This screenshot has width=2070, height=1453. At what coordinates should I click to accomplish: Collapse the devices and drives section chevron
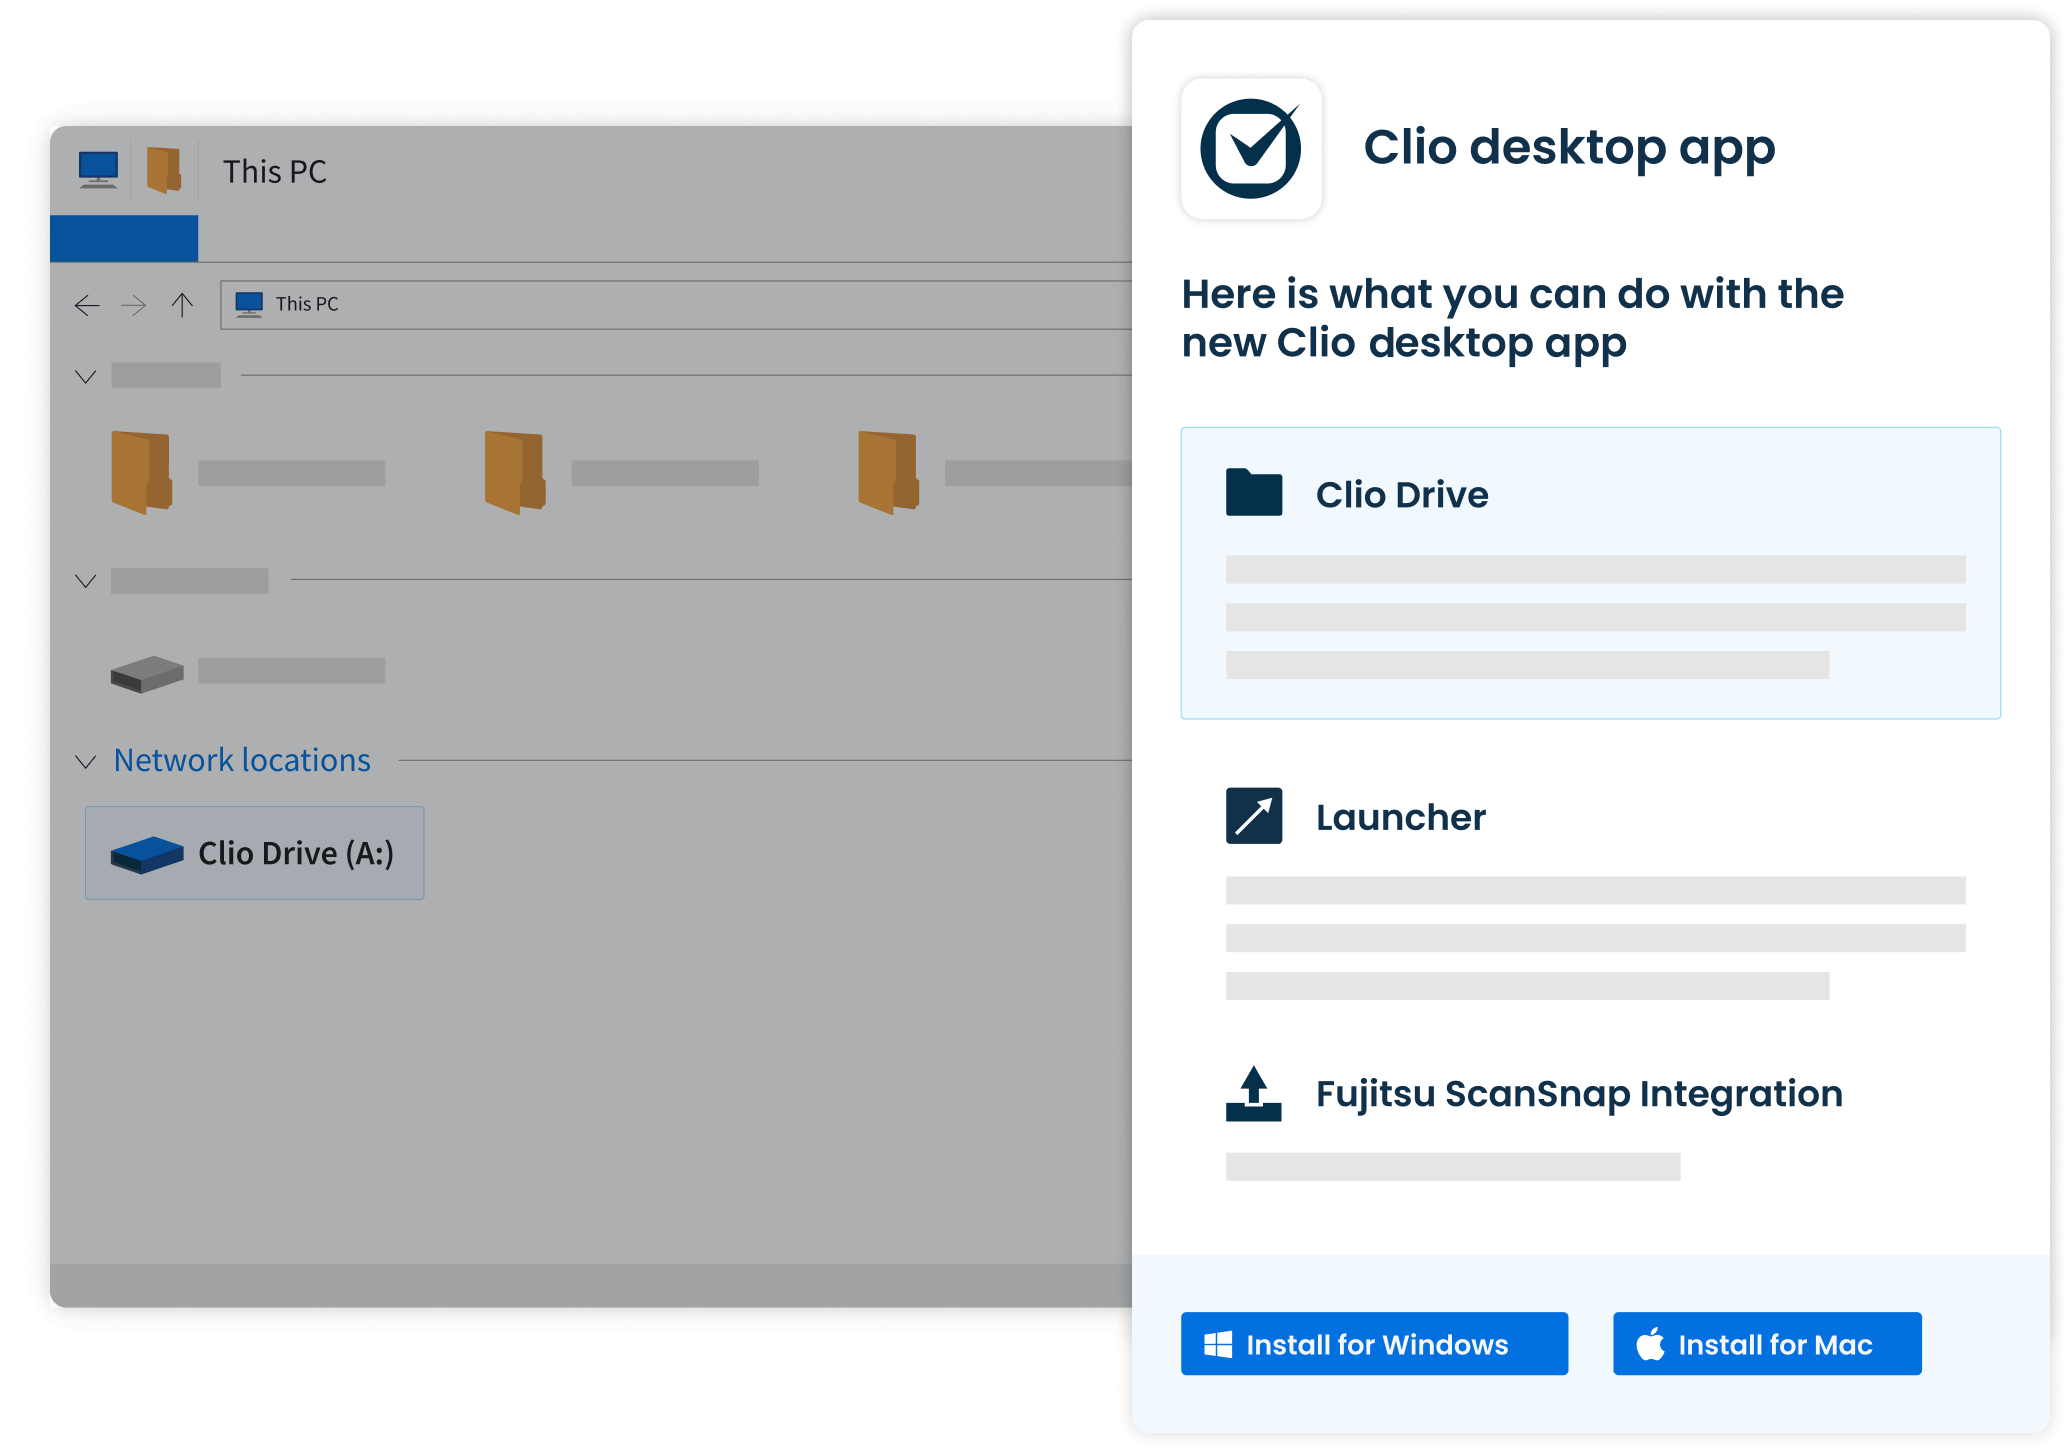pos(86,581)
